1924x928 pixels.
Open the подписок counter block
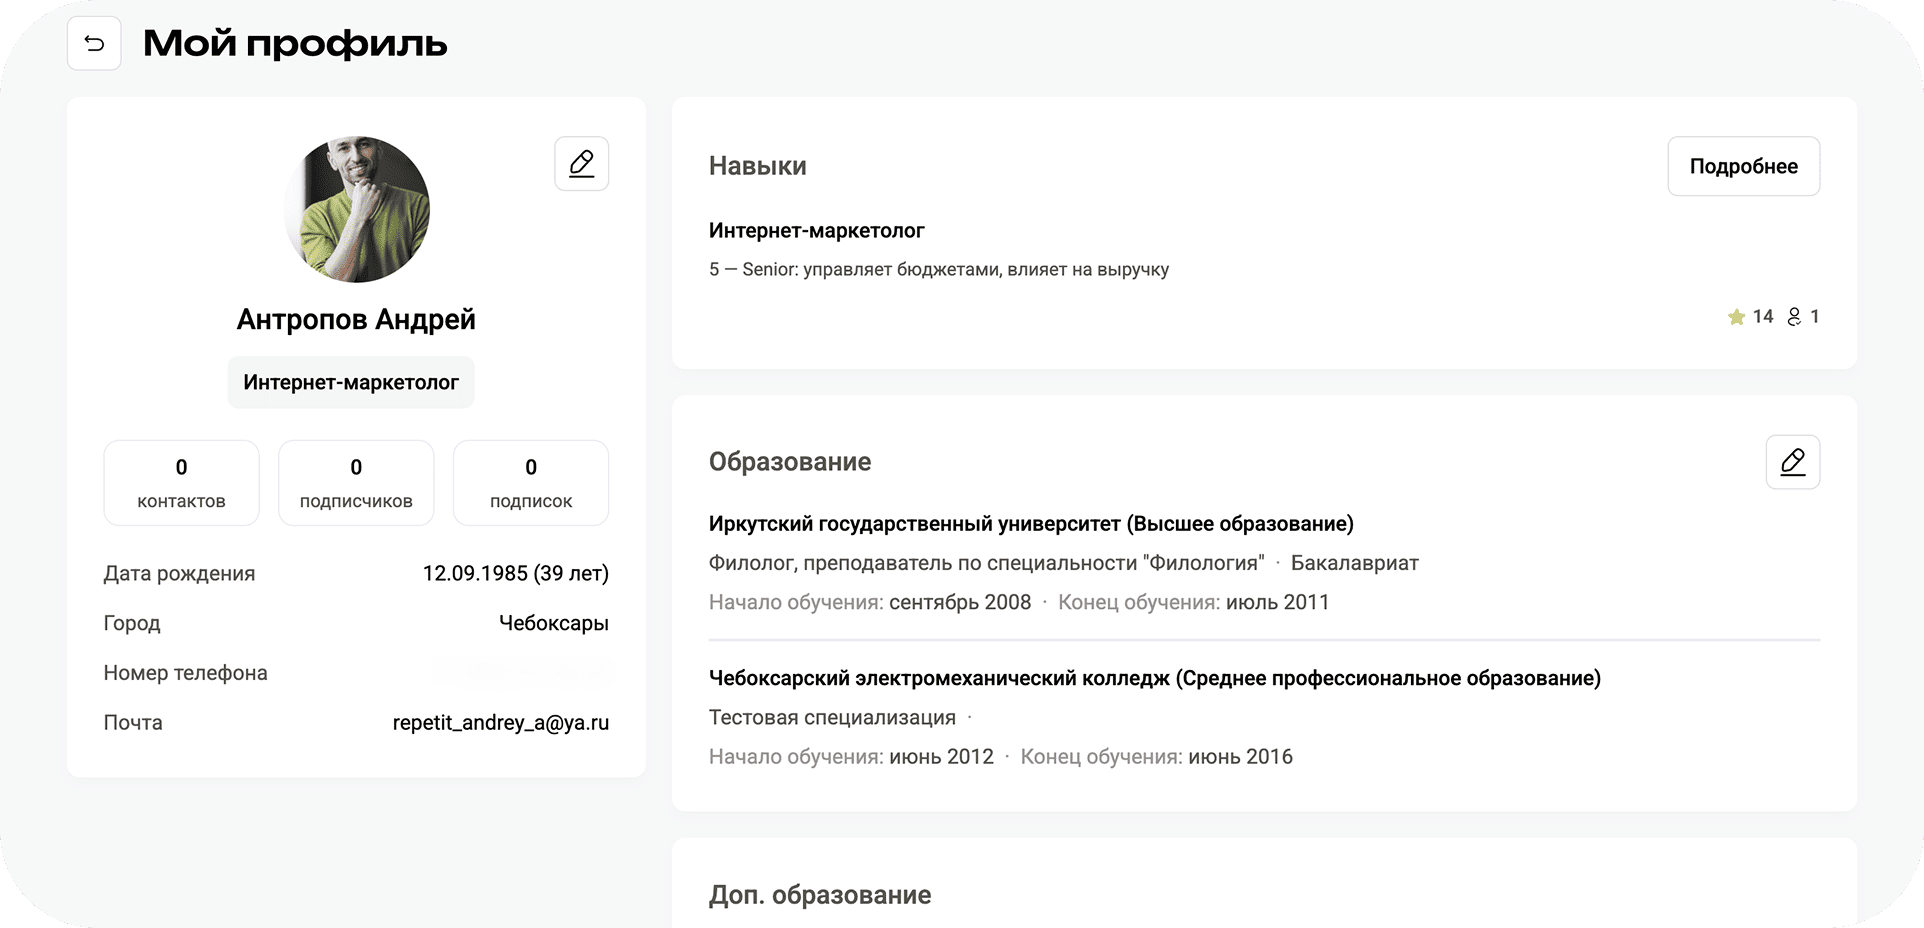[530, 483]
